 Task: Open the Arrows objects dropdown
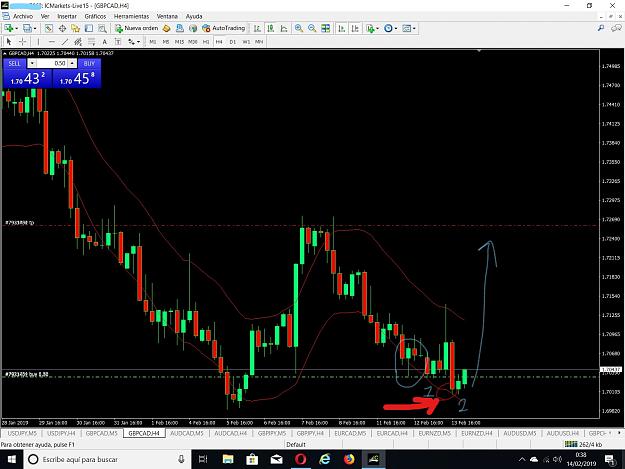coord(134,41)
